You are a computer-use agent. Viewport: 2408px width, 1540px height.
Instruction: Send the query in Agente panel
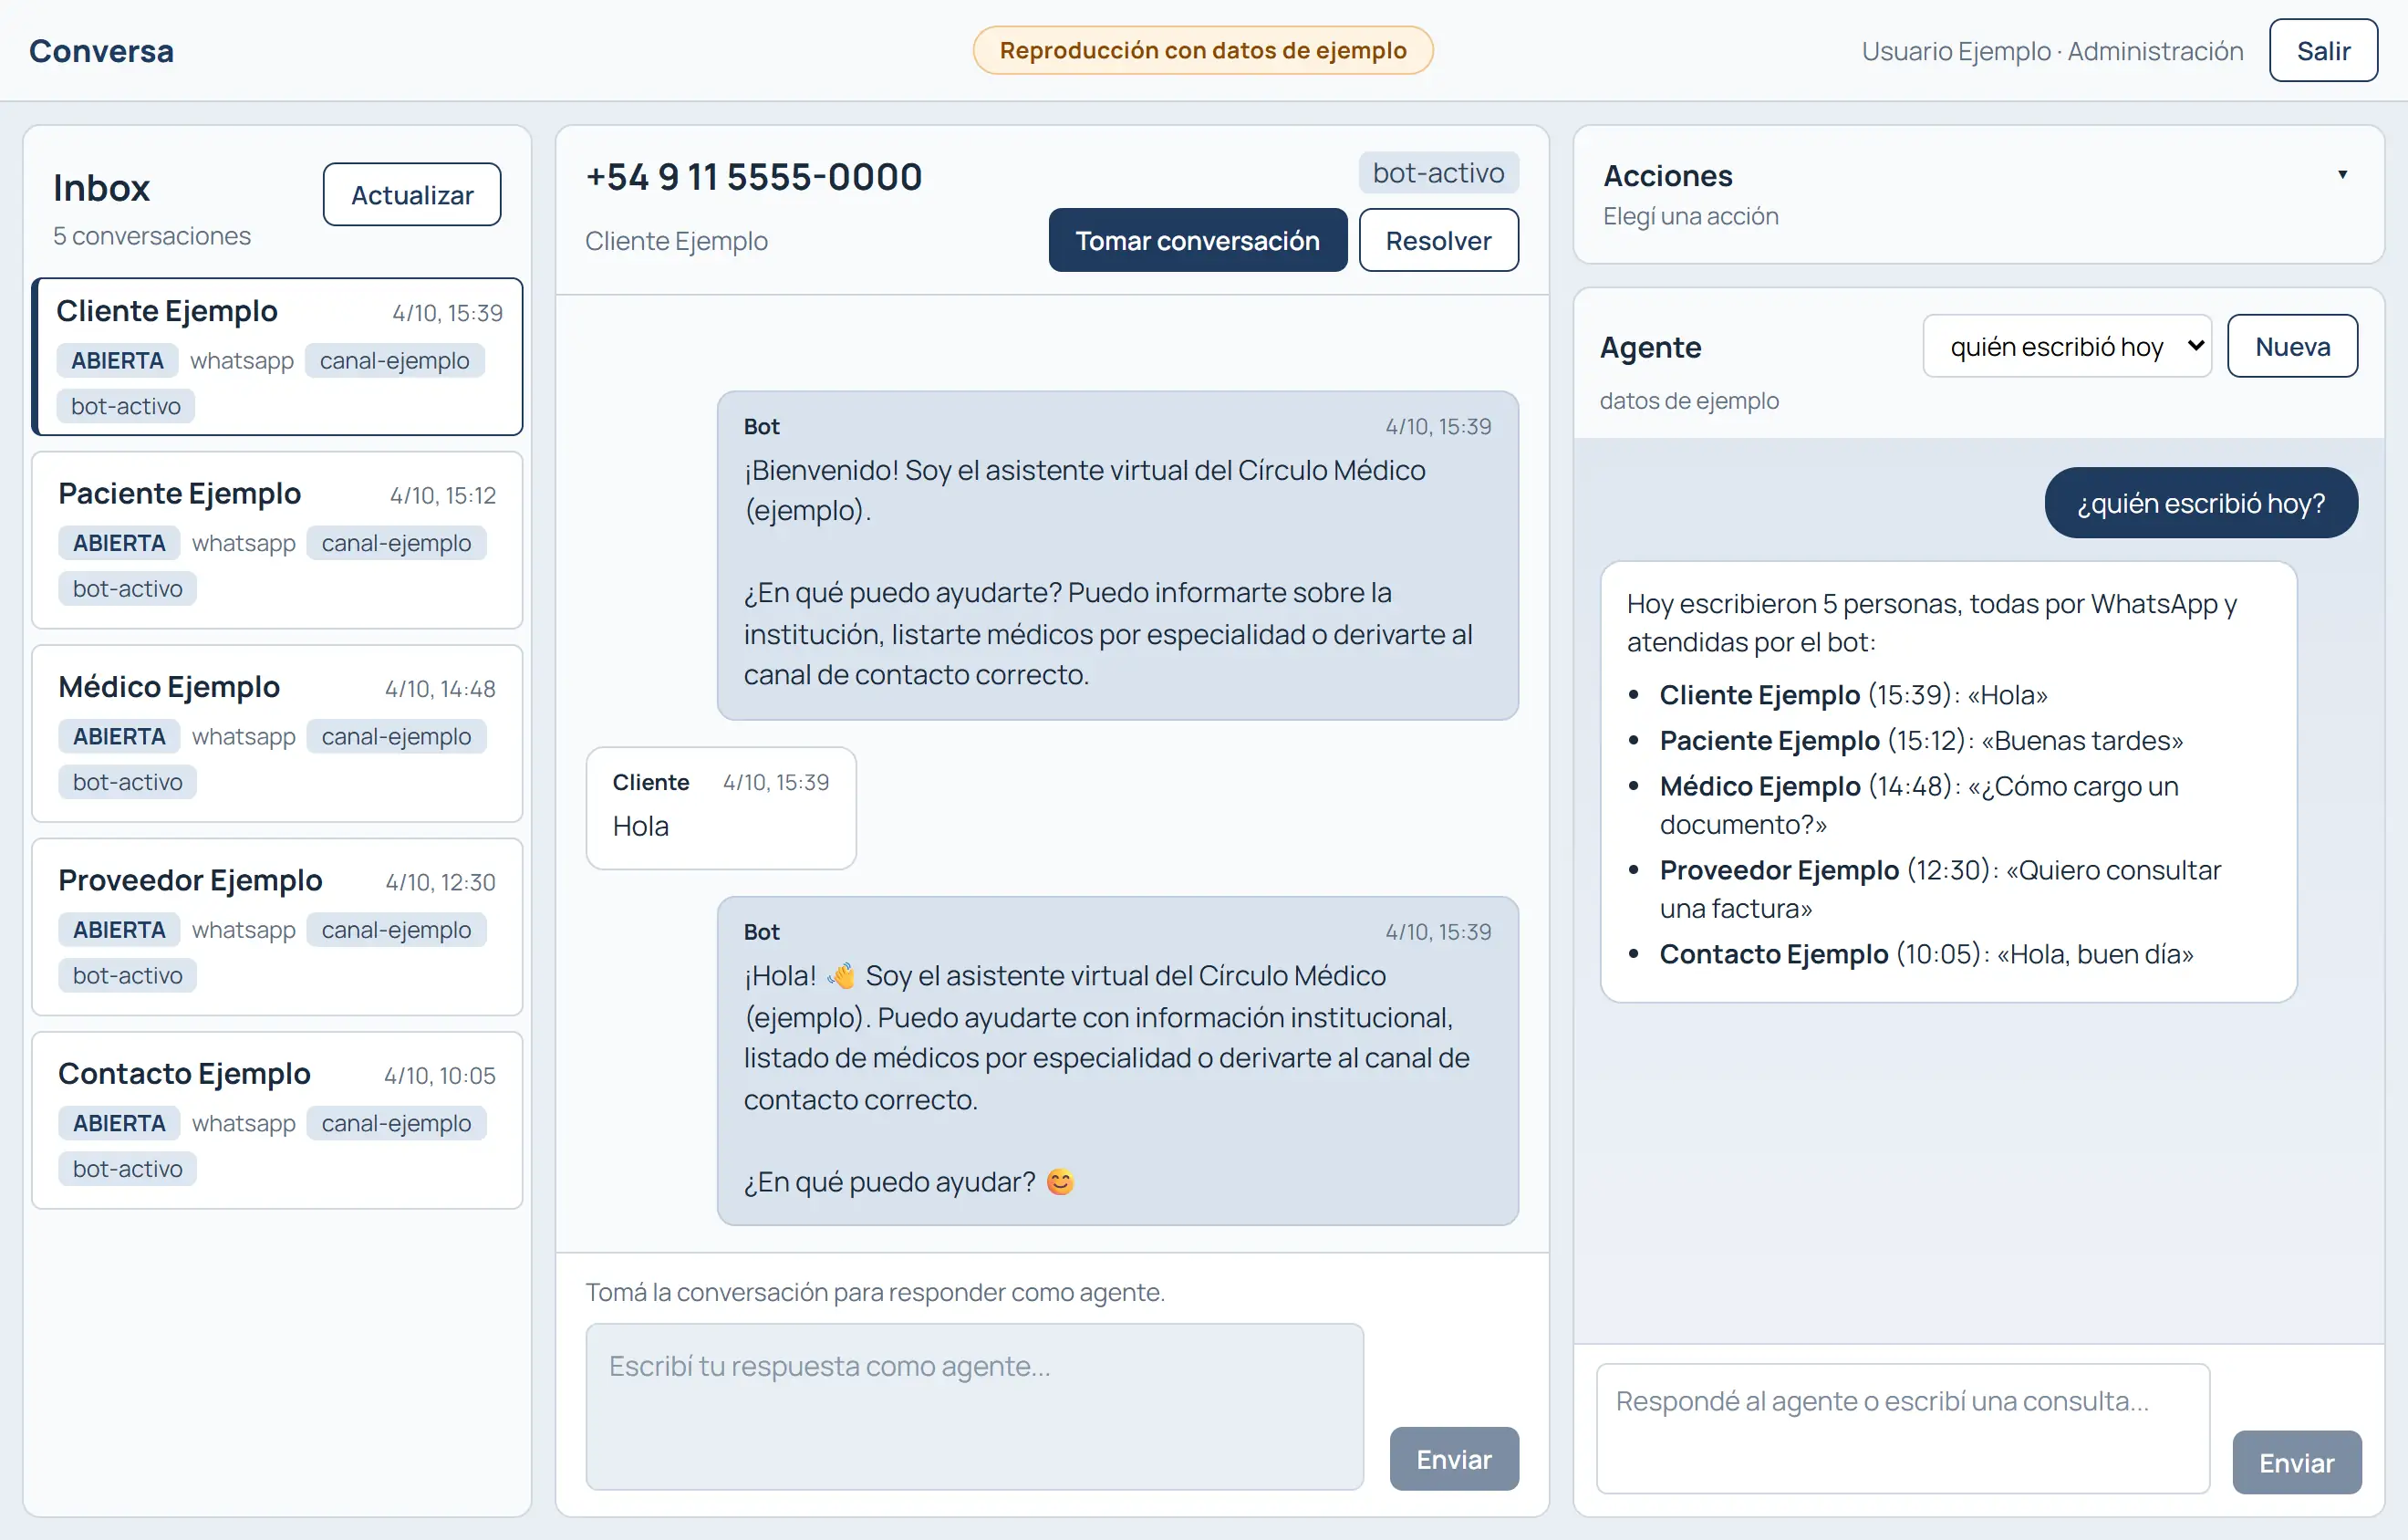coord(2296,1462)
